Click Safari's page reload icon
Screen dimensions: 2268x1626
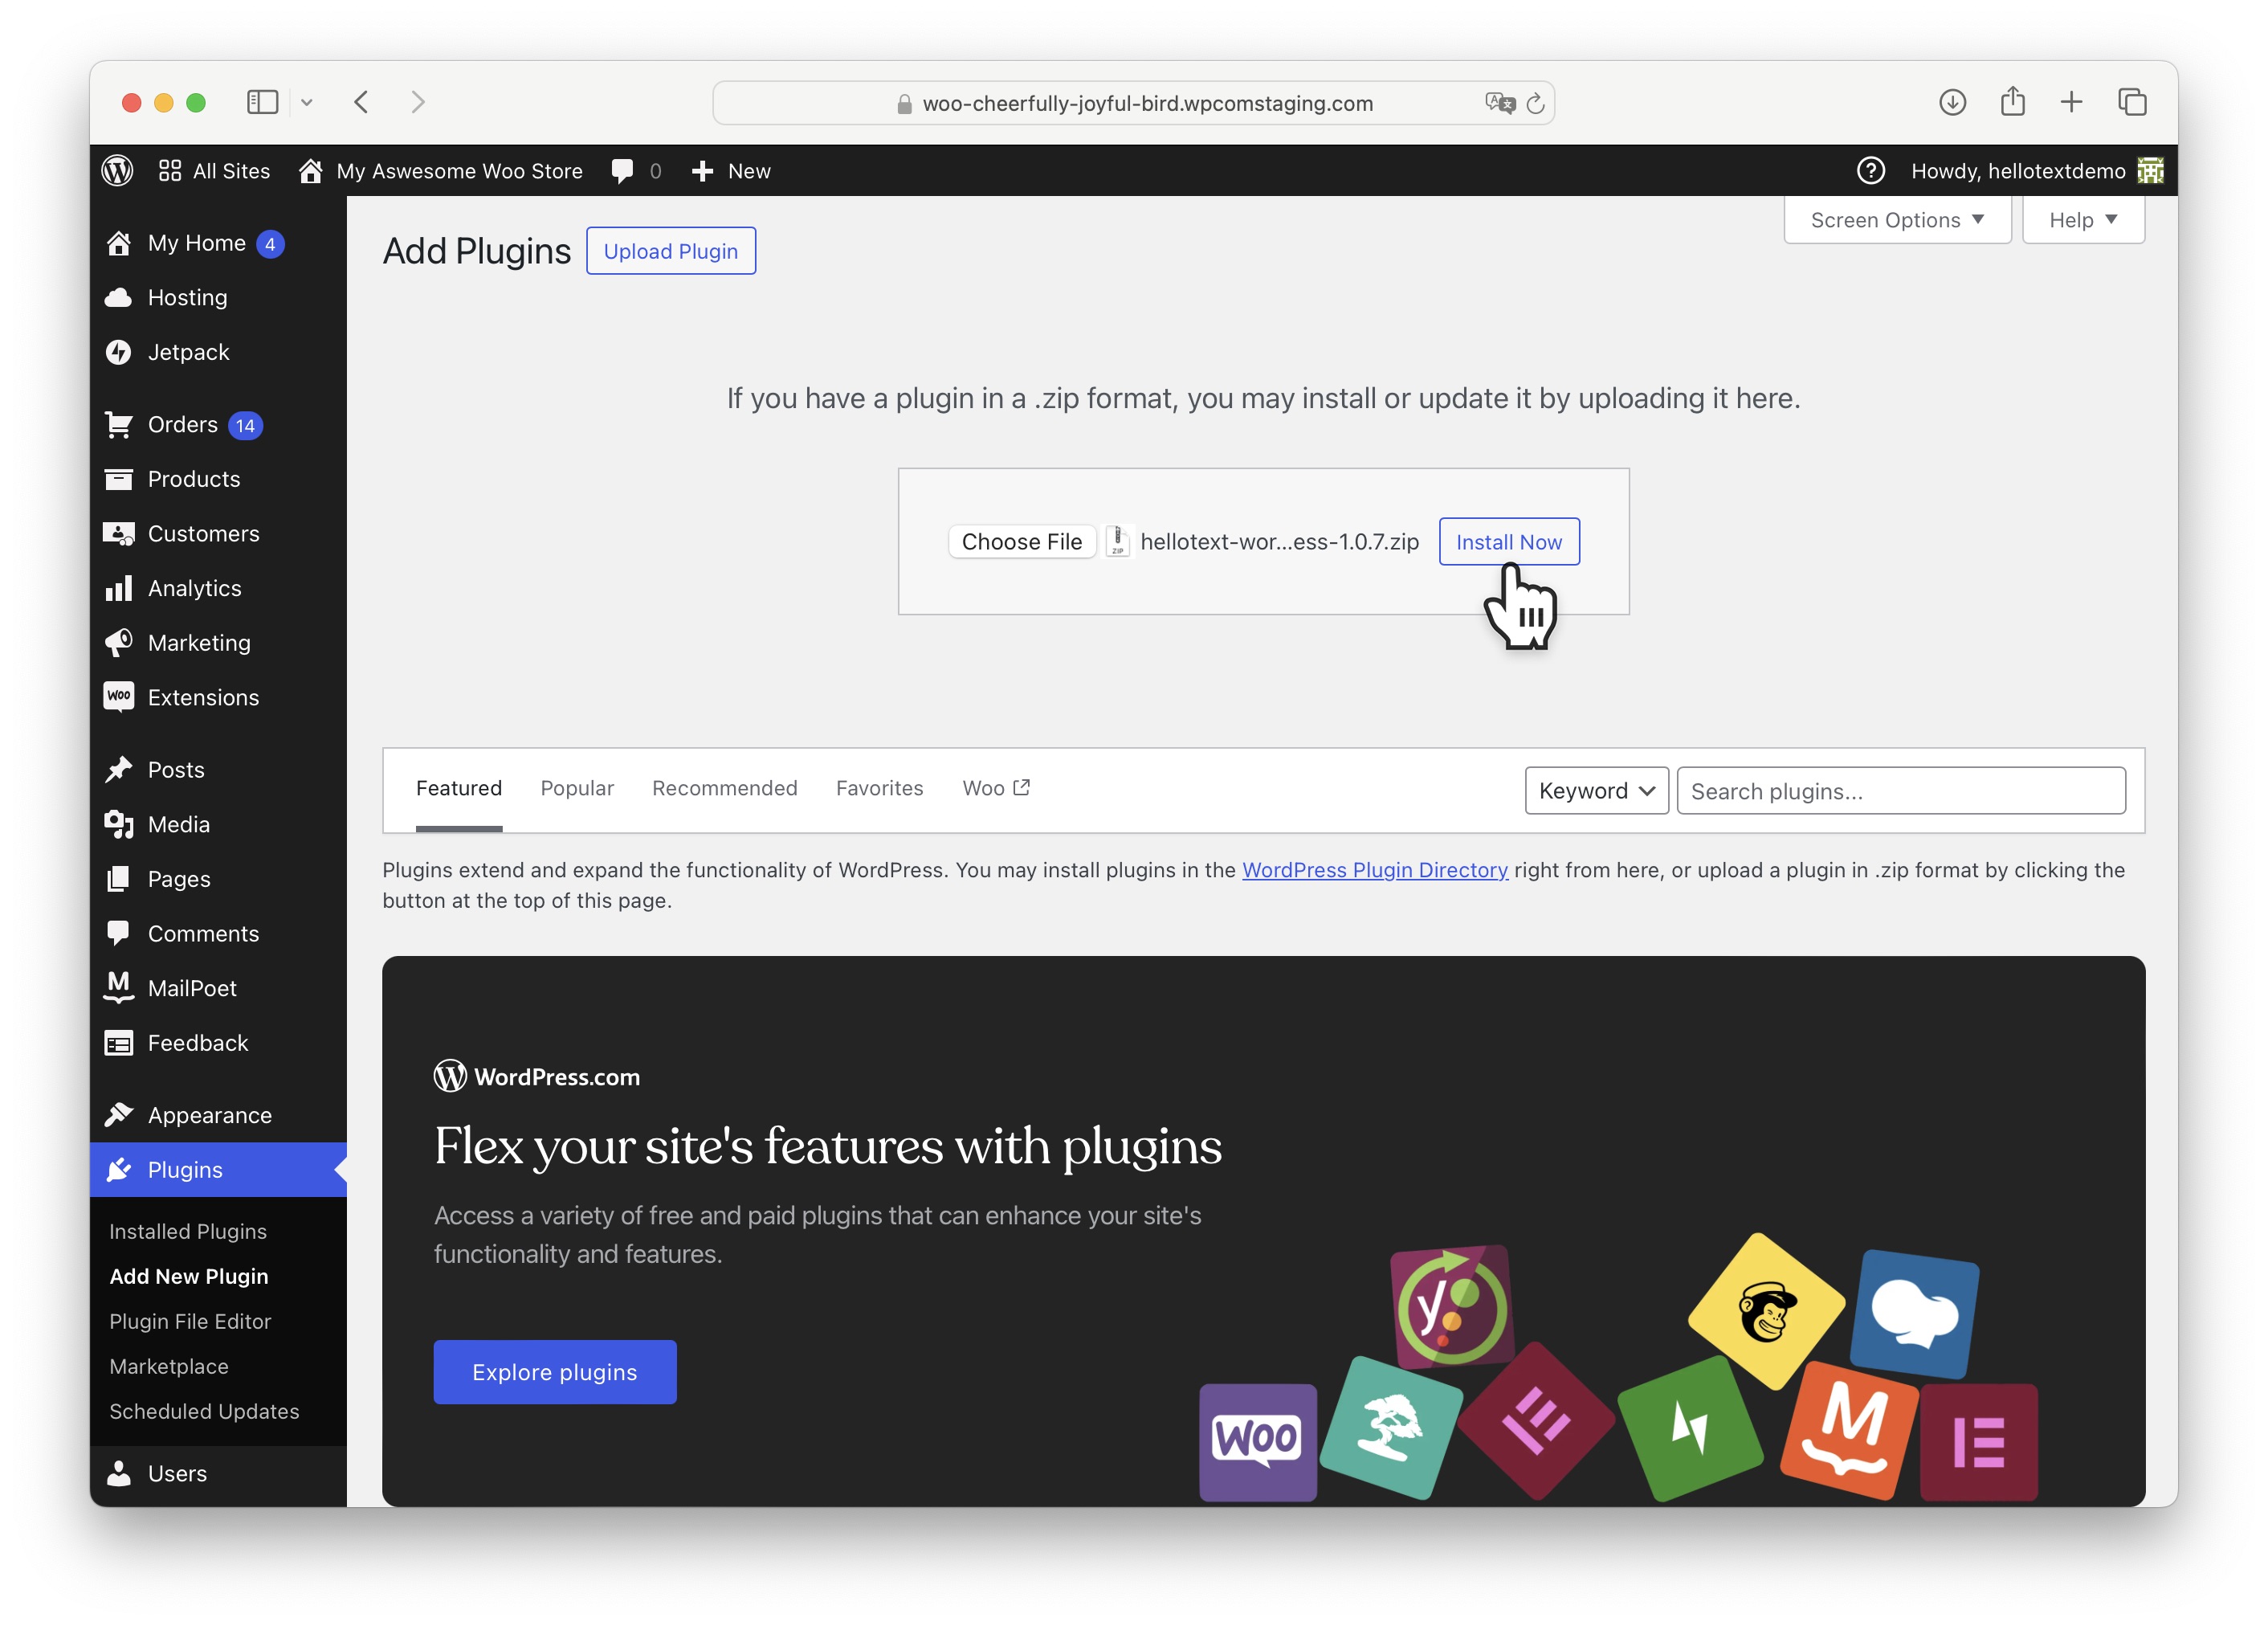click(1535, 103)
